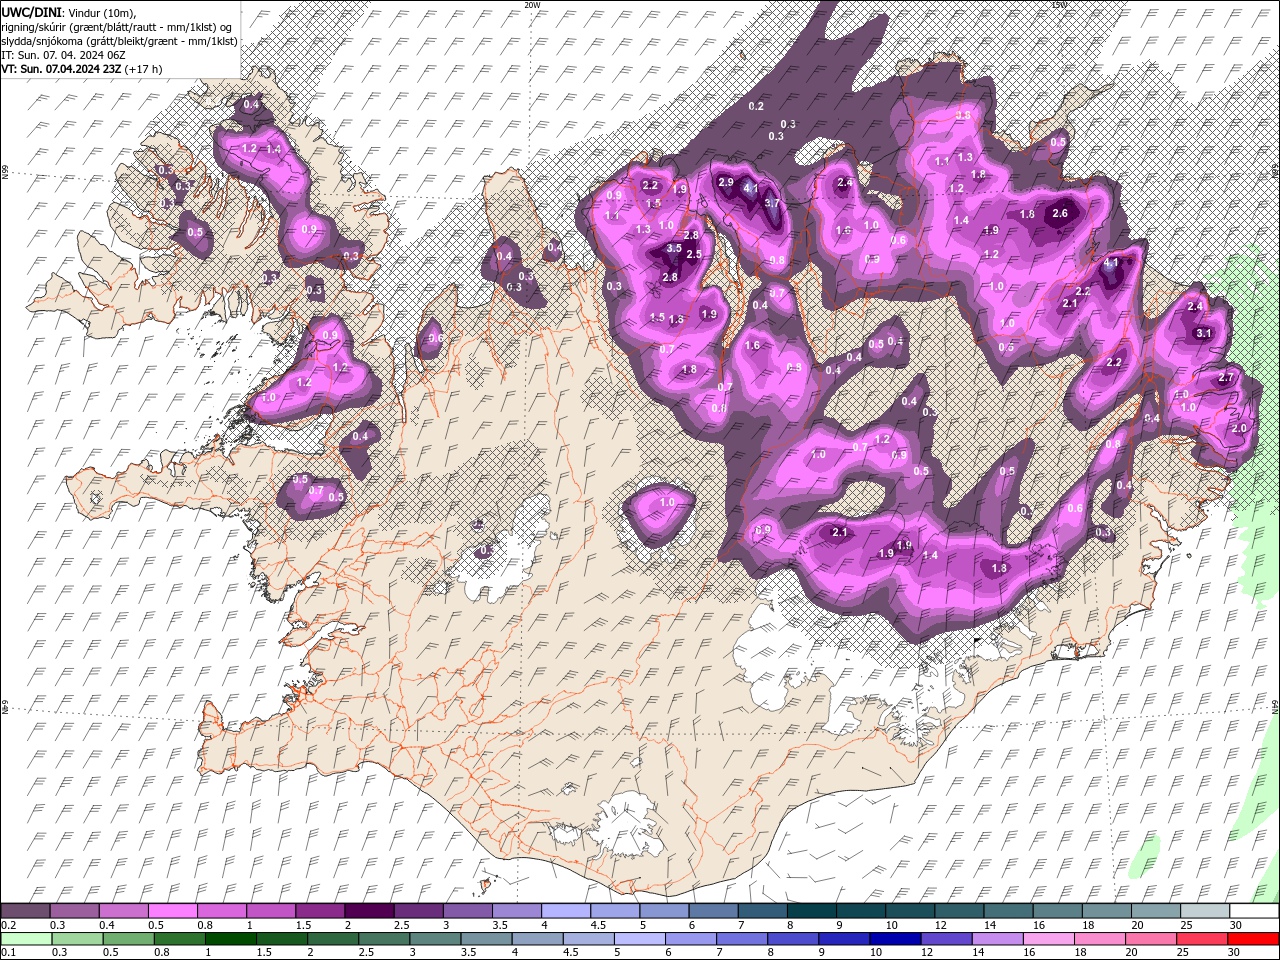Select the bright red rain swatch starting at 30
1280x960 pixels.
coord(1253,939)
